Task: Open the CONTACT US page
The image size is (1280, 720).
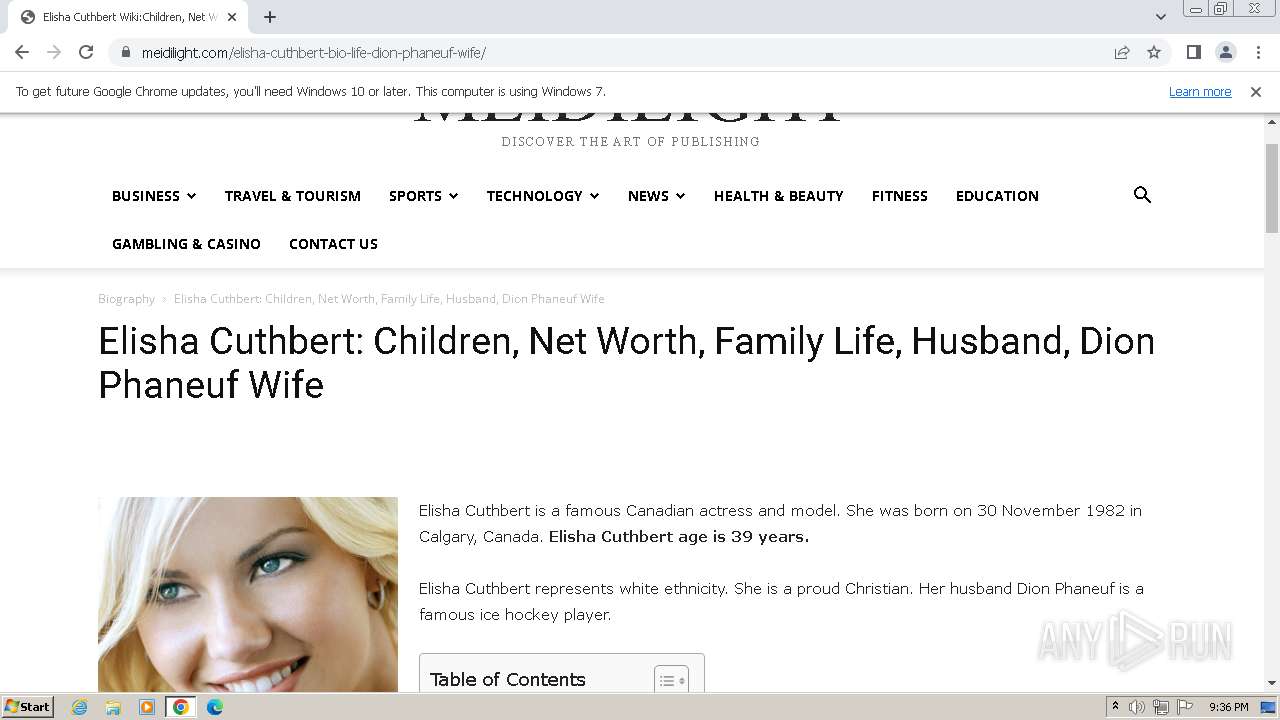Action: coord(333,244)
